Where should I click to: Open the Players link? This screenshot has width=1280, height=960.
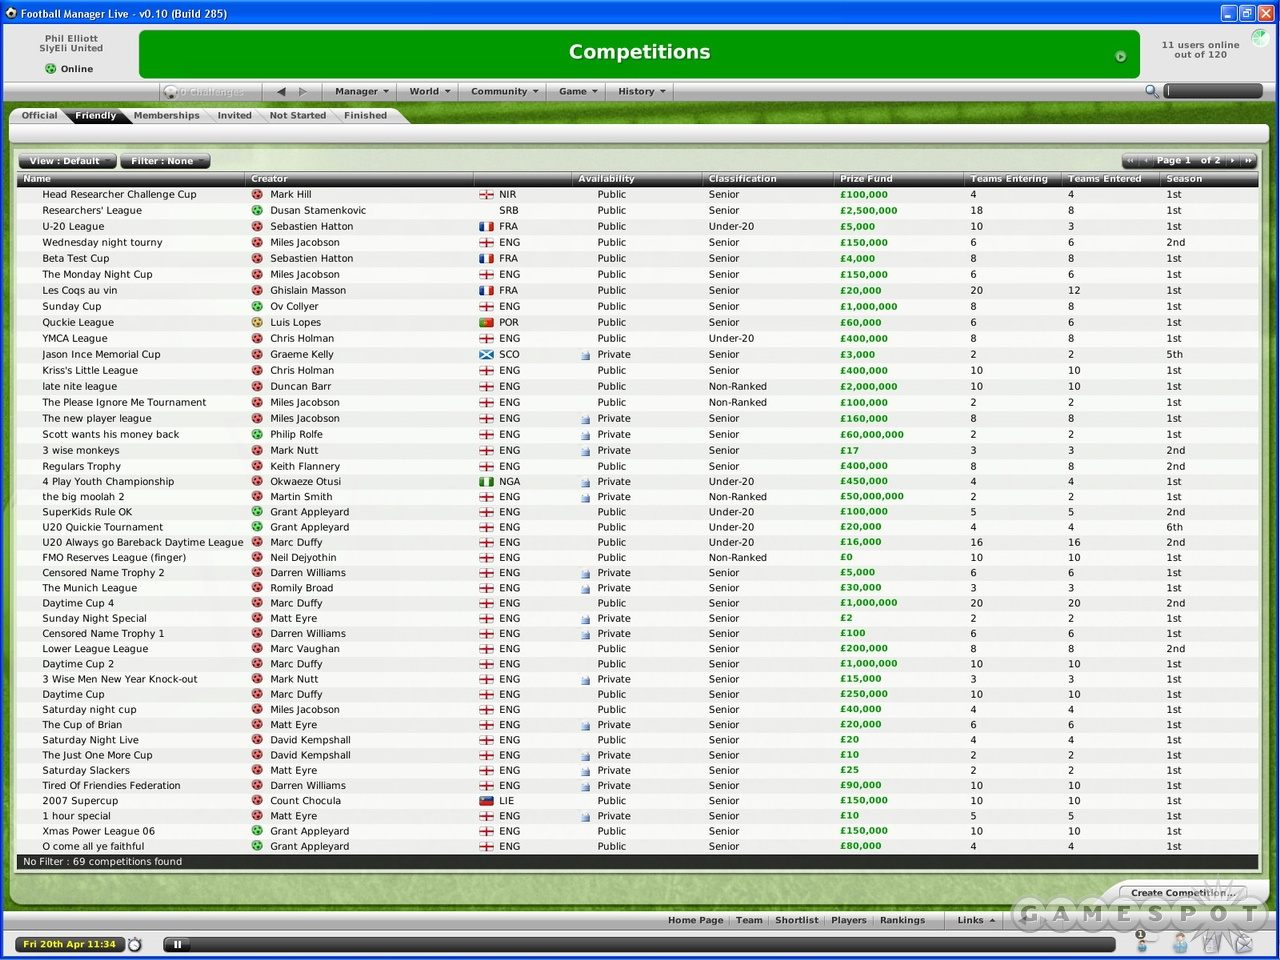[849, 920]
